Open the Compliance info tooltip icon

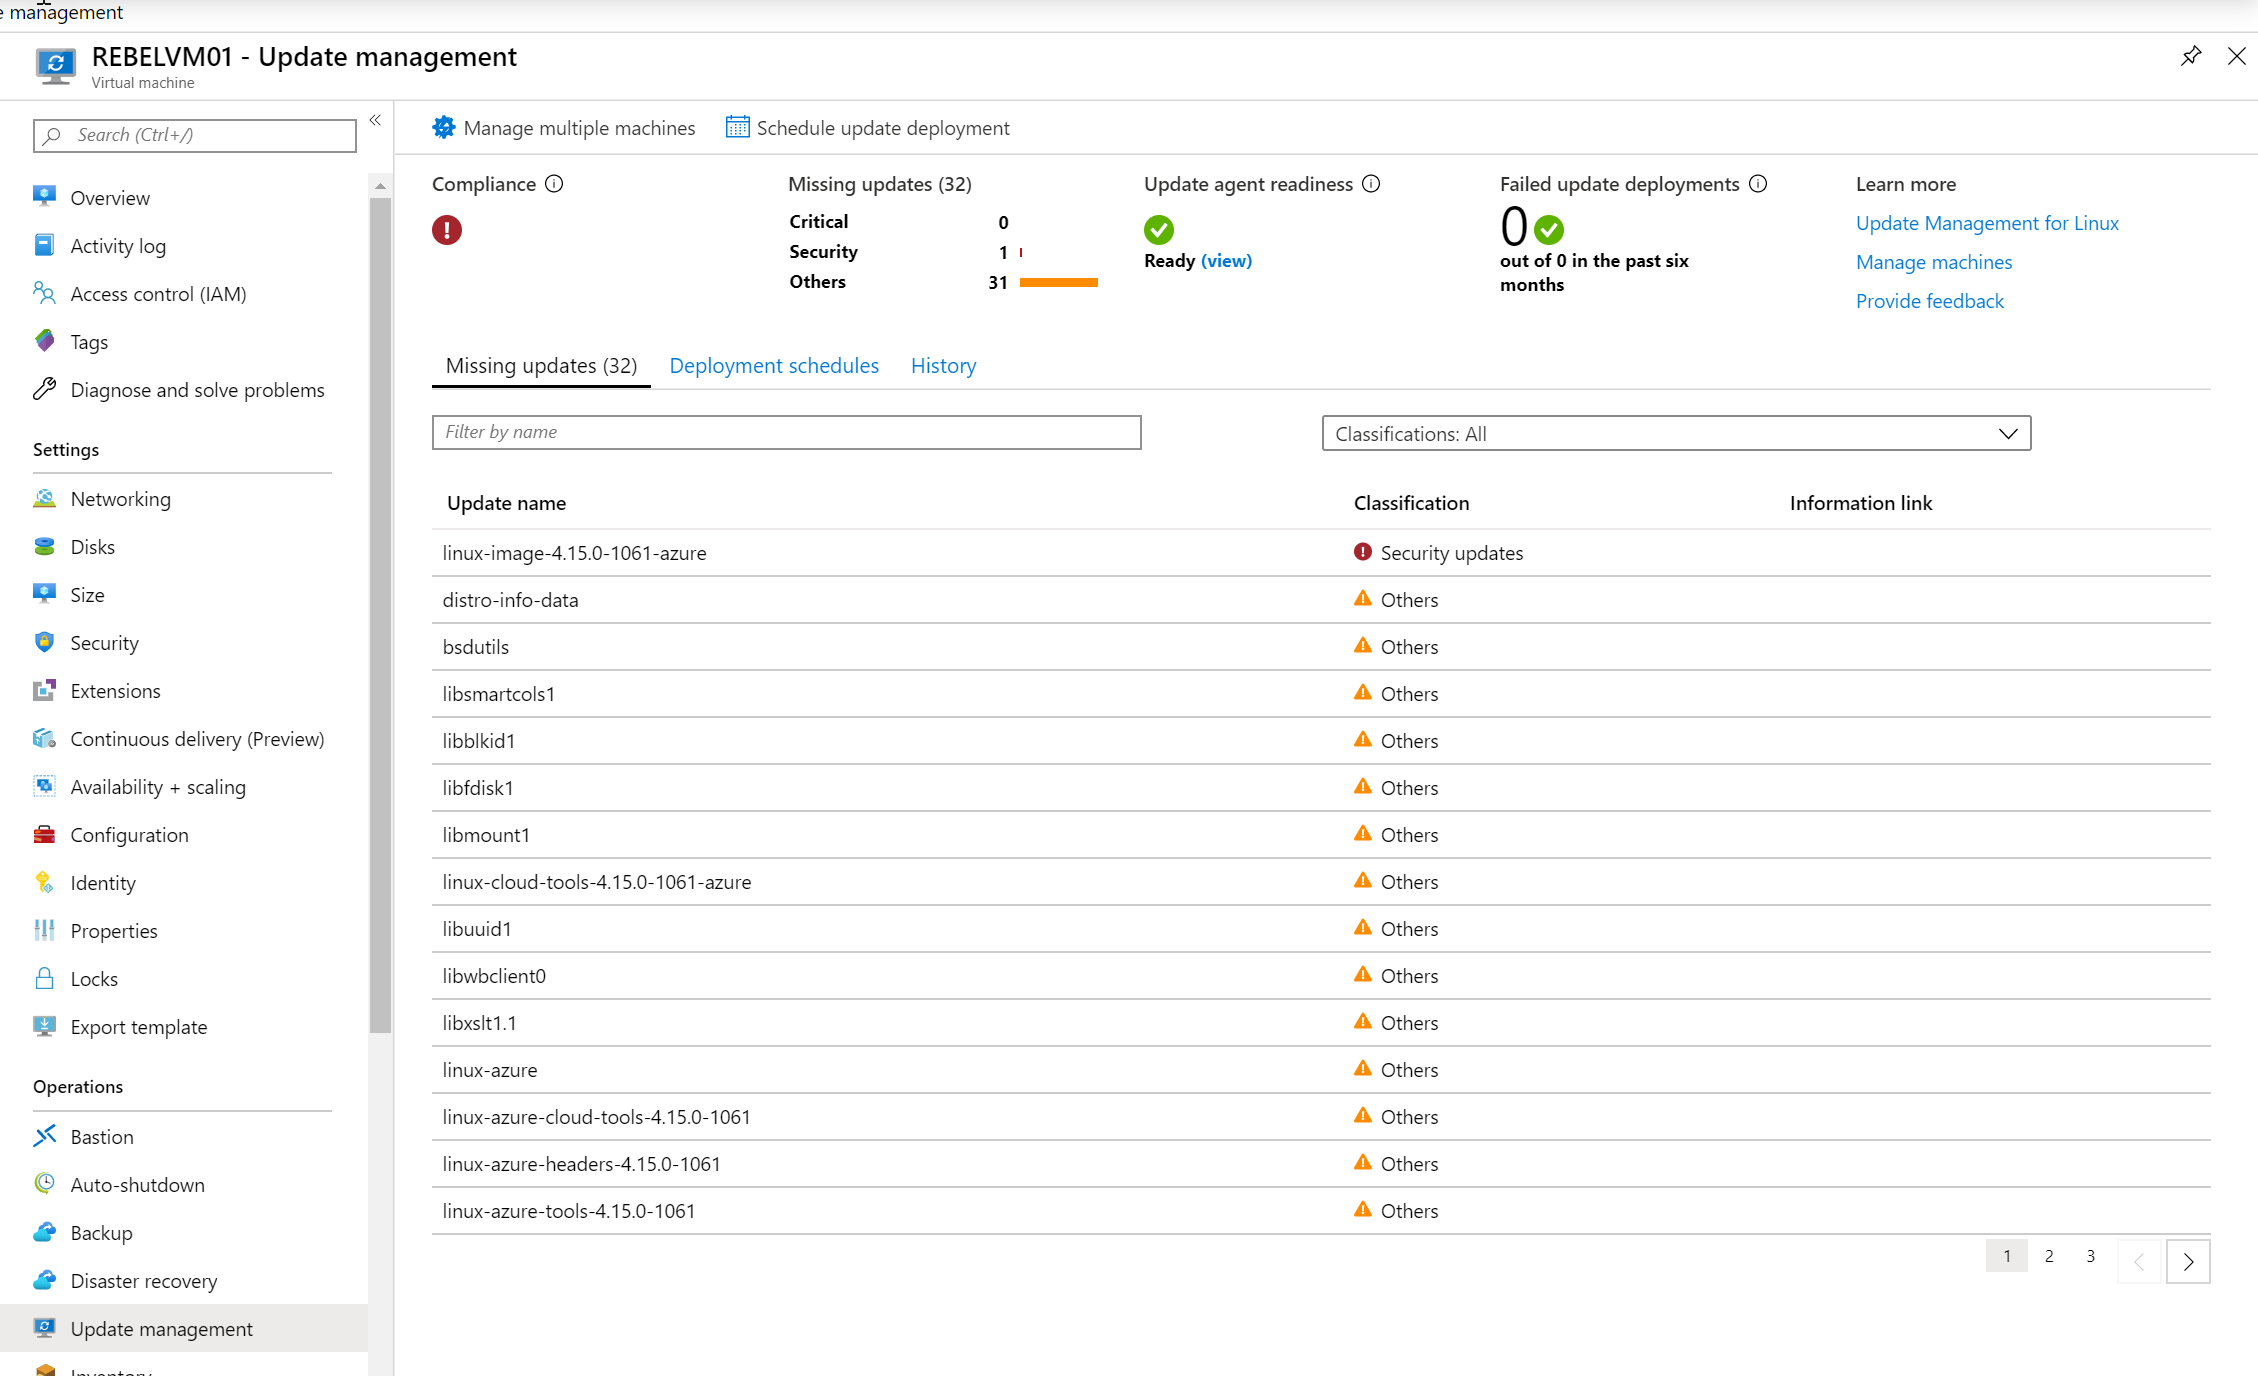click(554, 184)
